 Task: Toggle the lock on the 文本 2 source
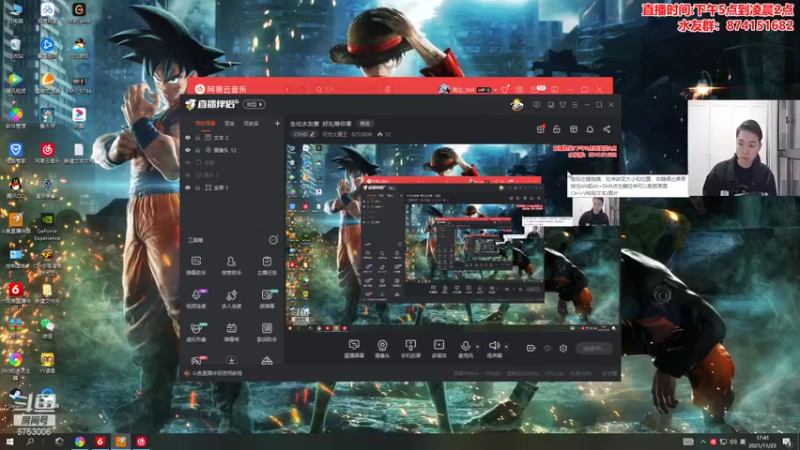pyautogui.click(x=198, y=138)
